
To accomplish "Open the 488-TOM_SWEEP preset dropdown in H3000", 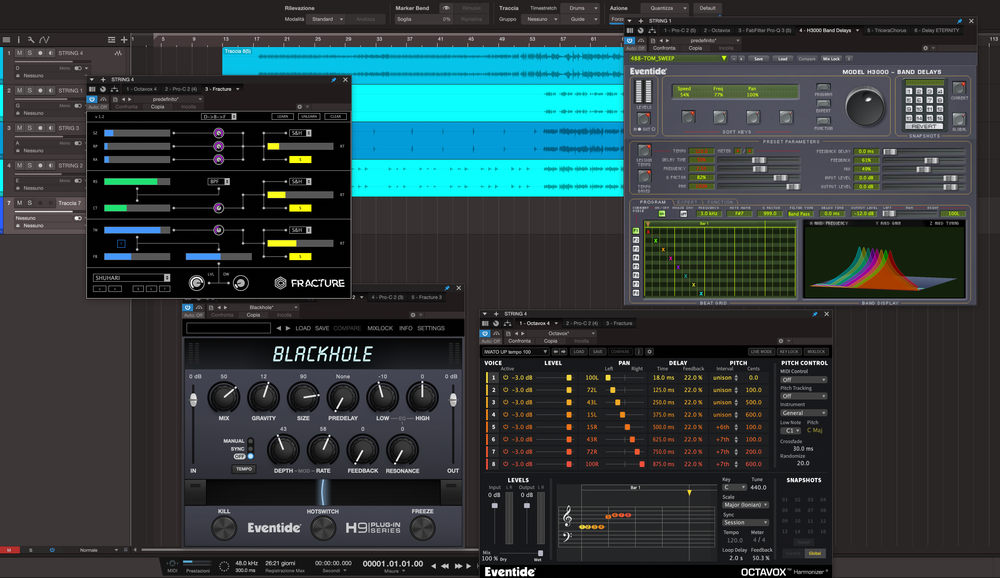I will 678,58.
